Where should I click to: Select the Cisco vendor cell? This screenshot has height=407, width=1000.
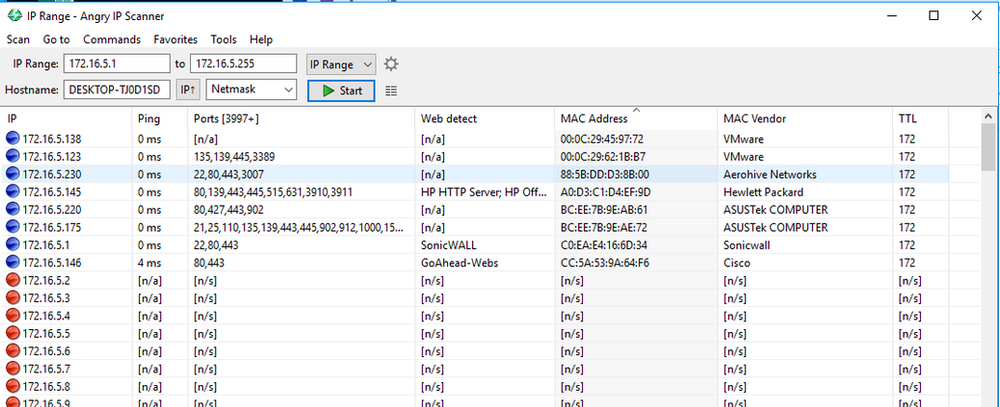click(737, 262)
